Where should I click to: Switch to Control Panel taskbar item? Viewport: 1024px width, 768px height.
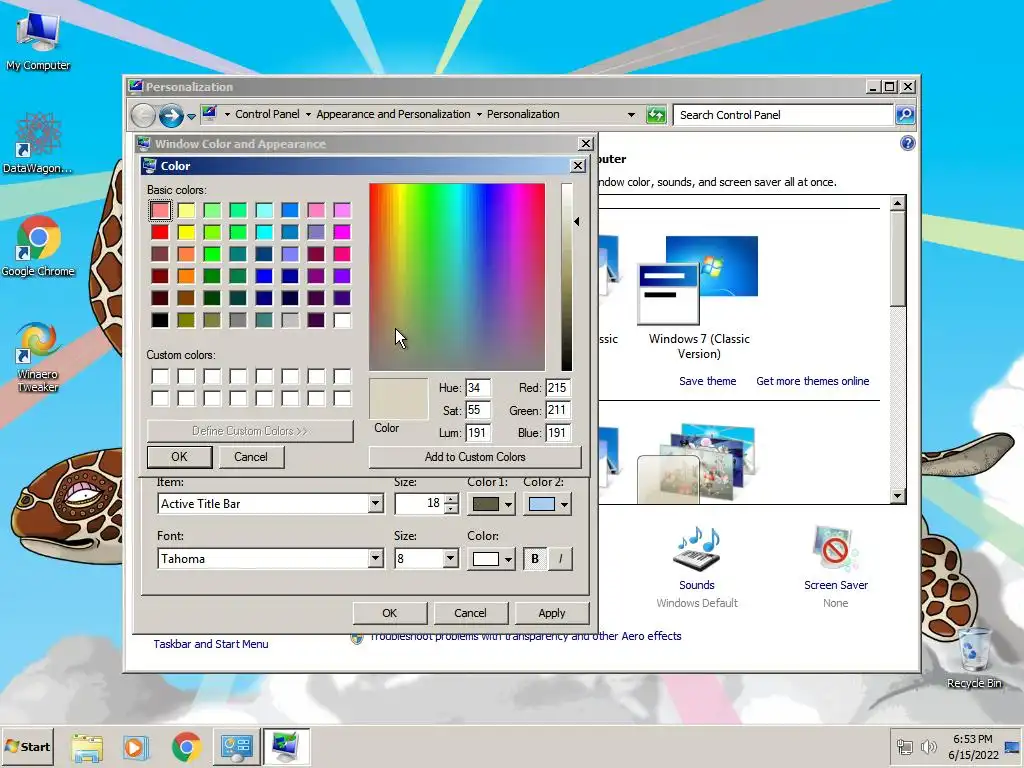(x=236, y=746)
